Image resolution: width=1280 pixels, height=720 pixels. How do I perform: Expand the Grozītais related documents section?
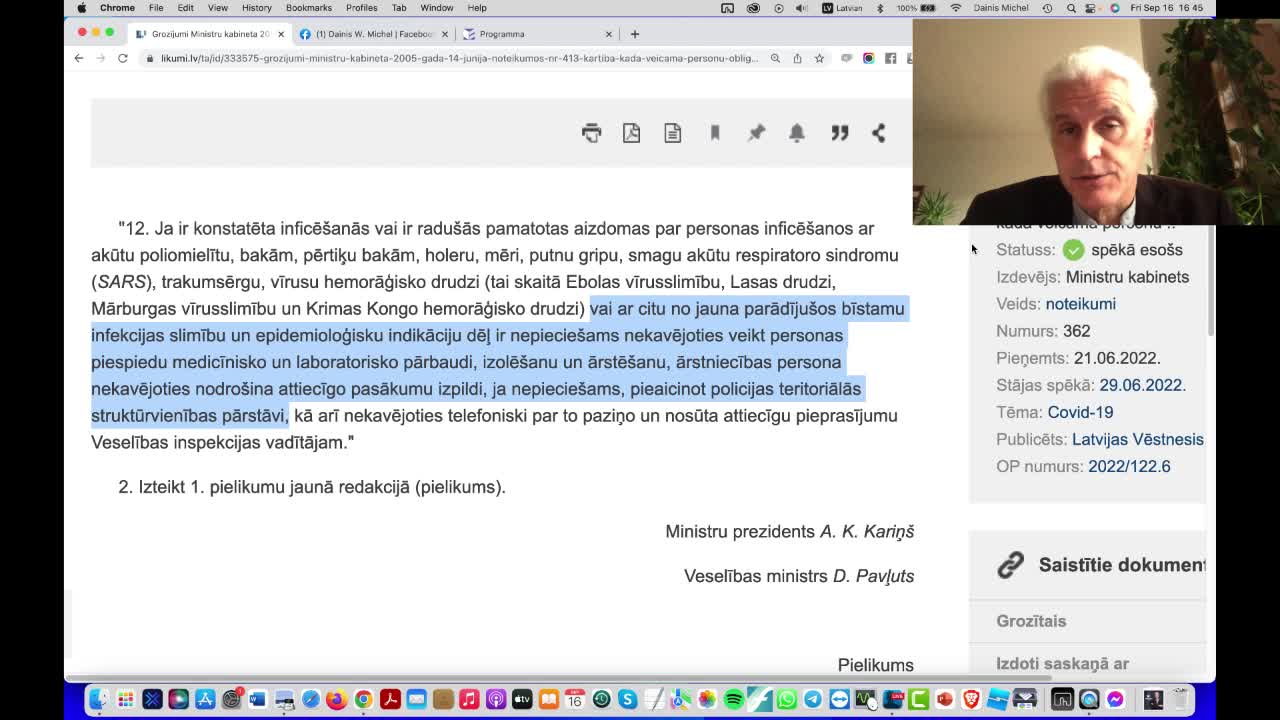[1031, 621]
